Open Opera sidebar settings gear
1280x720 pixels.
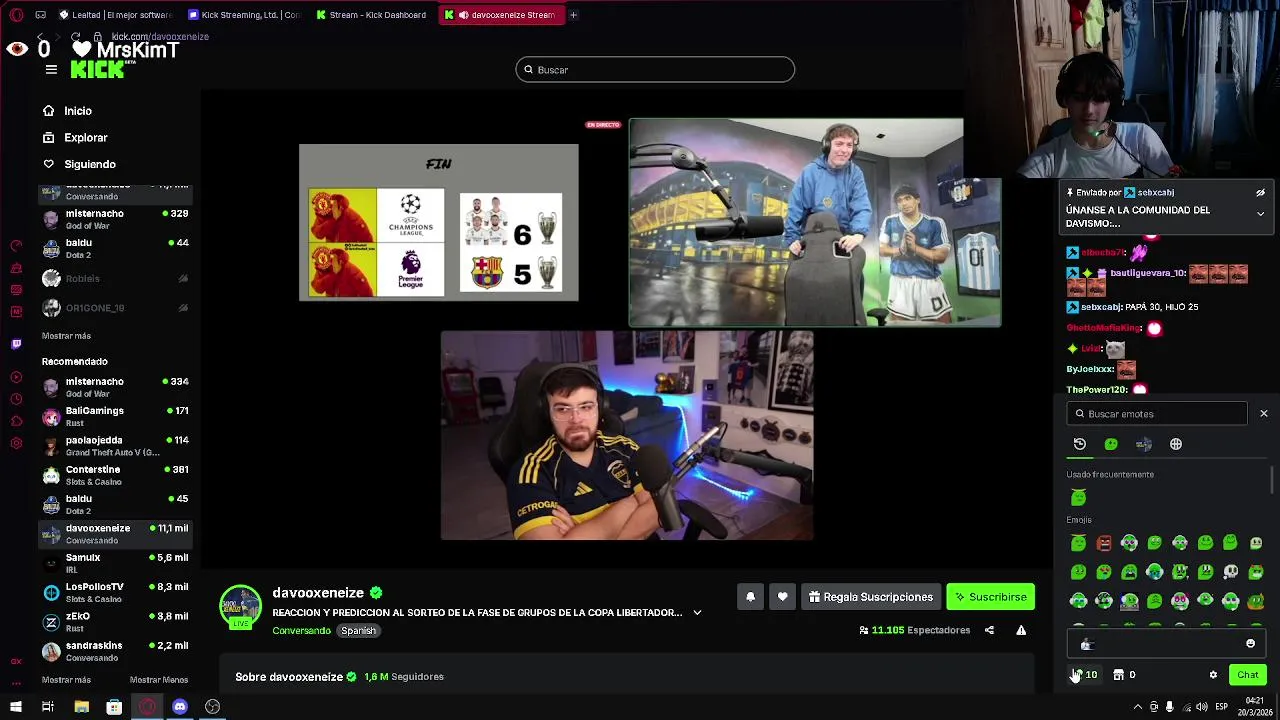(16, 443)
